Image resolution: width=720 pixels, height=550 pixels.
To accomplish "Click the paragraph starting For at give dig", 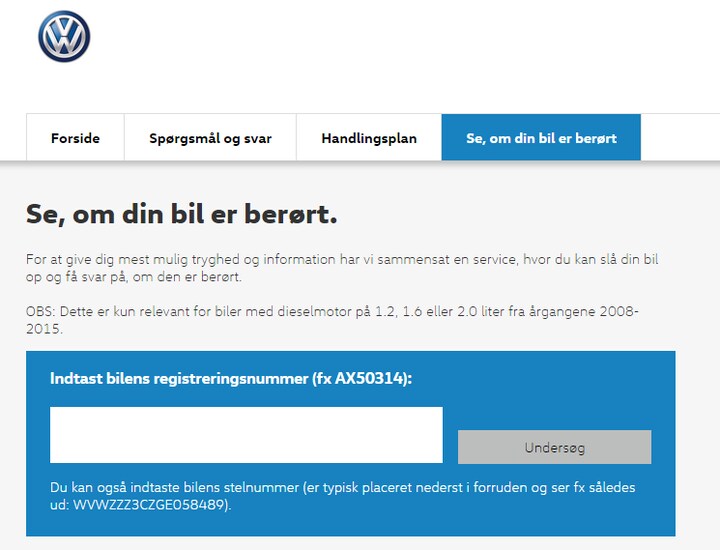I will (x=342, y=268).
